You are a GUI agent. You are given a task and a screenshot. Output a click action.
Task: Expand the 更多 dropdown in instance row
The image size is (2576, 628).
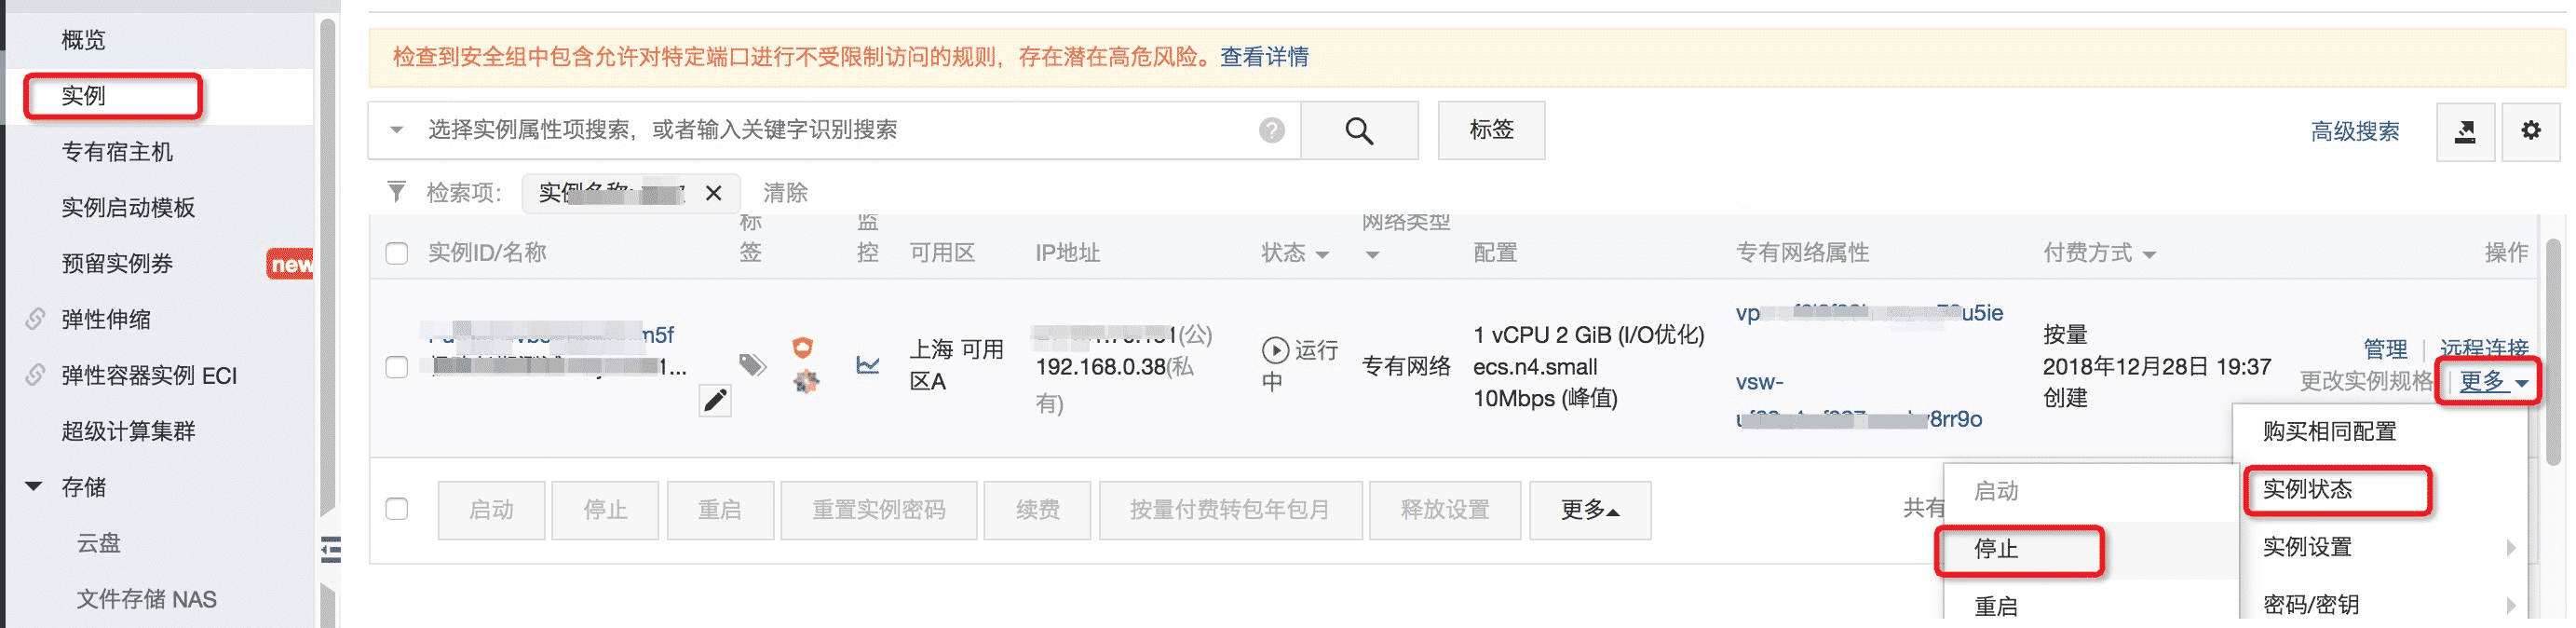(x=2492, y=382)
